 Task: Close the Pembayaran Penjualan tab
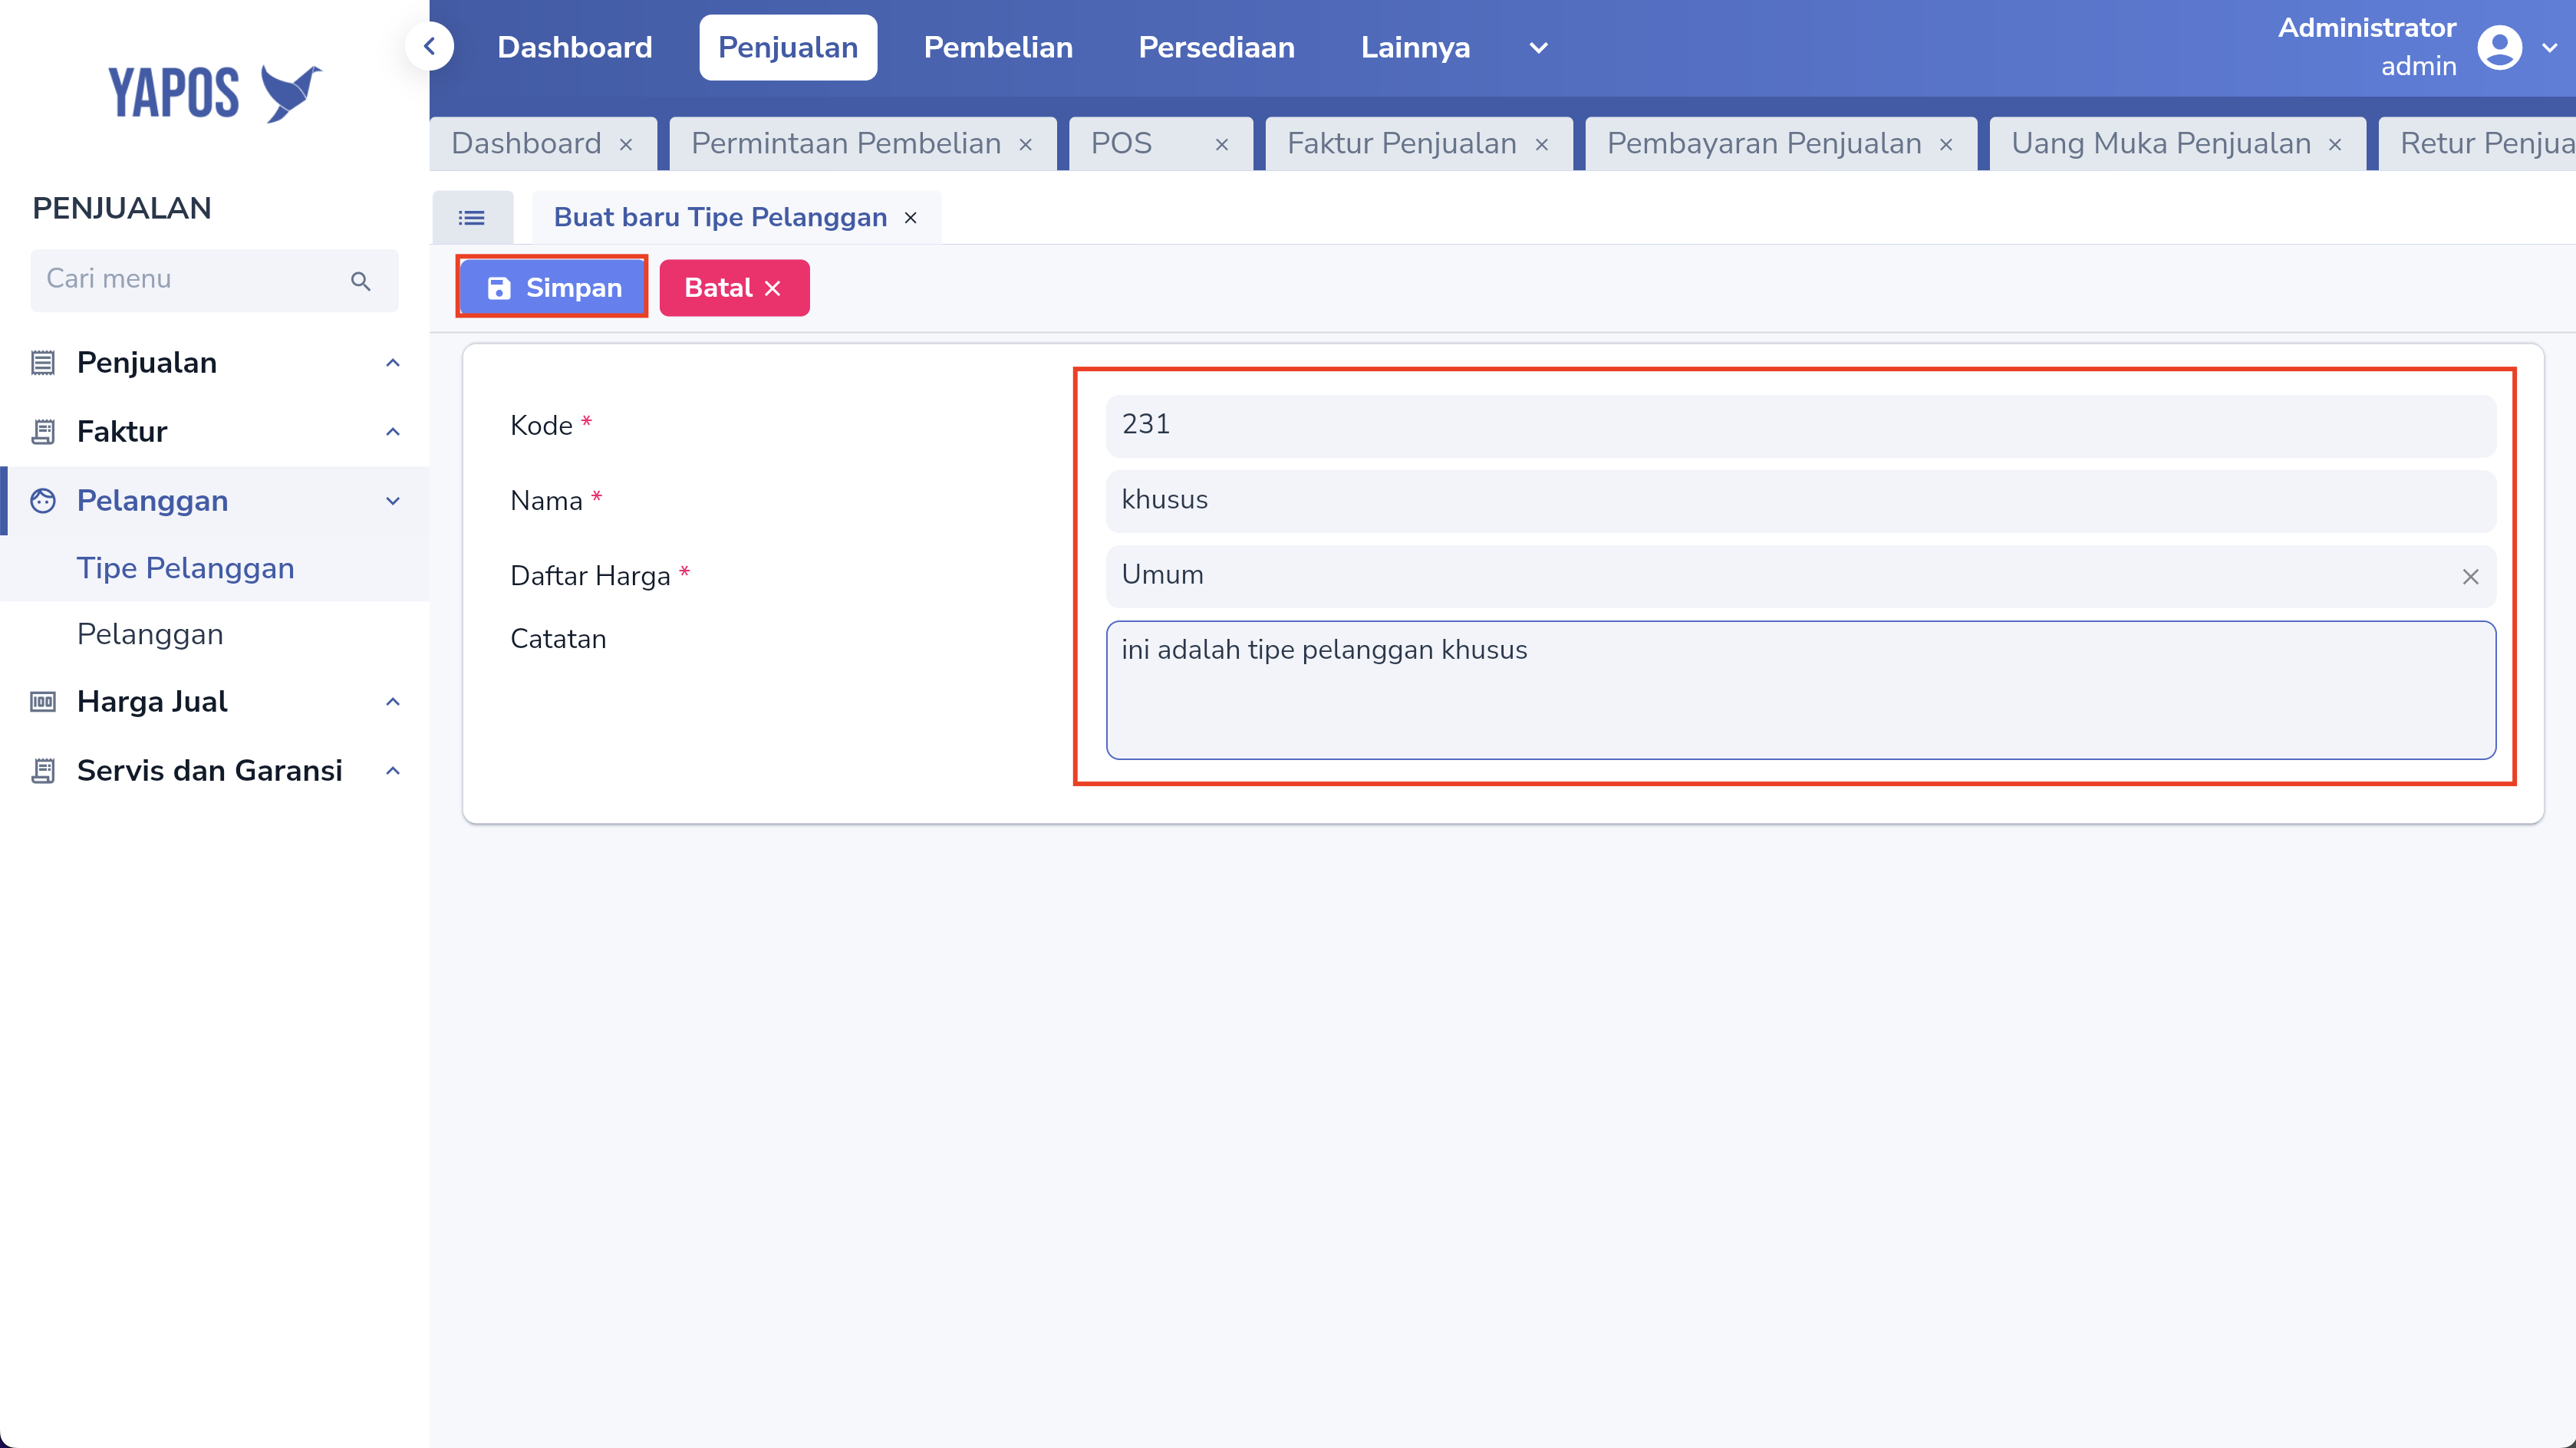(x=1946, y=144)
